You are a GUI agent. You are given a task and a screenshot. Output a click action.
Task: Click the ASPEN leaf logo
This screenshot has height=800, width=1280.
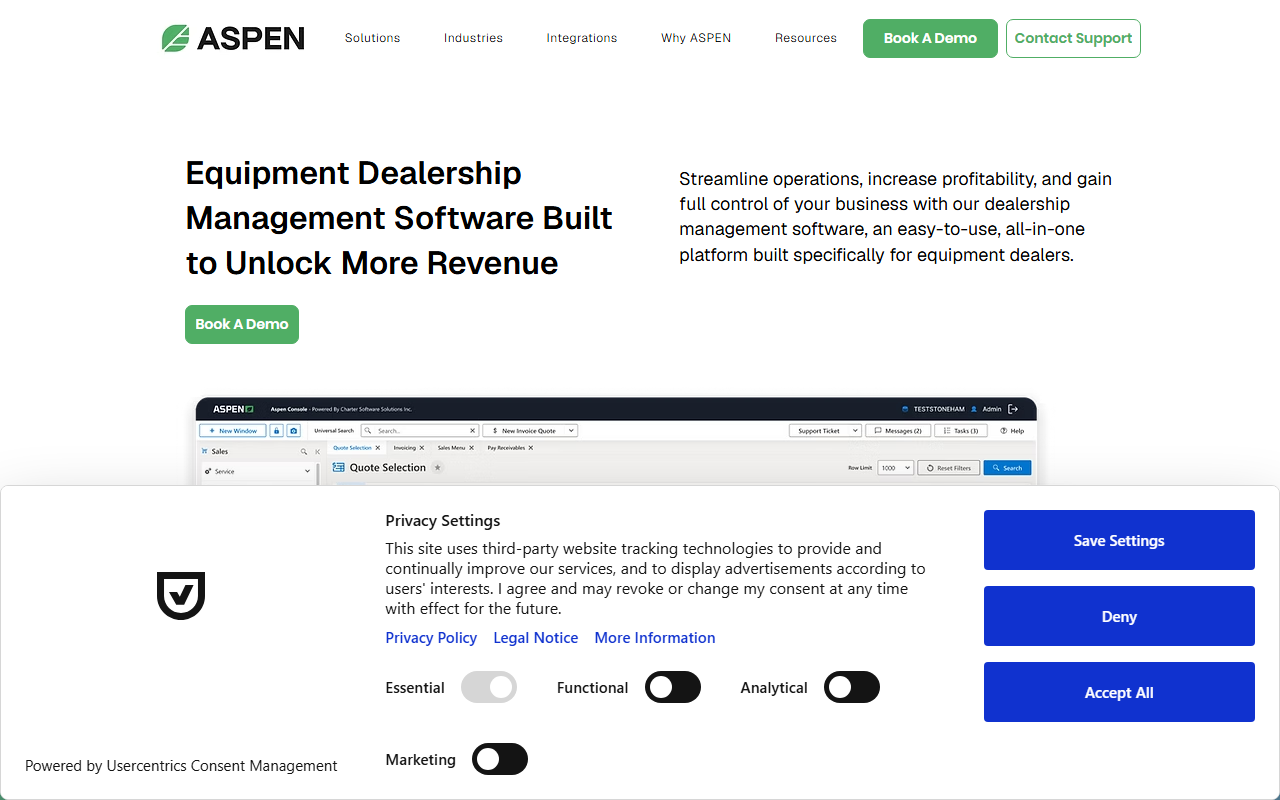pyautogui.click(x=234, y=38)
